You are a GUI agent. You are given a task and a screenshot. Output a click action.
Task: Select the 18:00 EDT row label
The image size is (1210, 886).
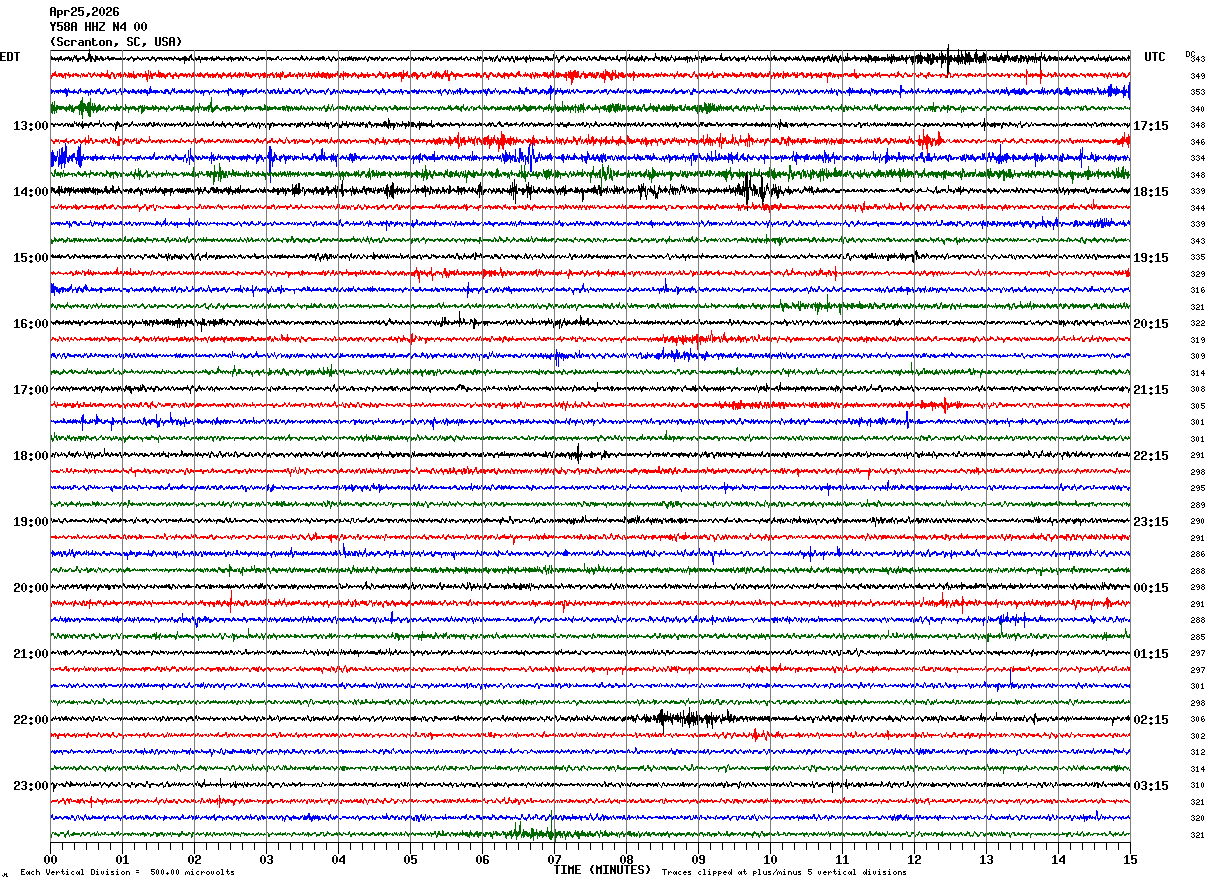click(x=30, y=455)
